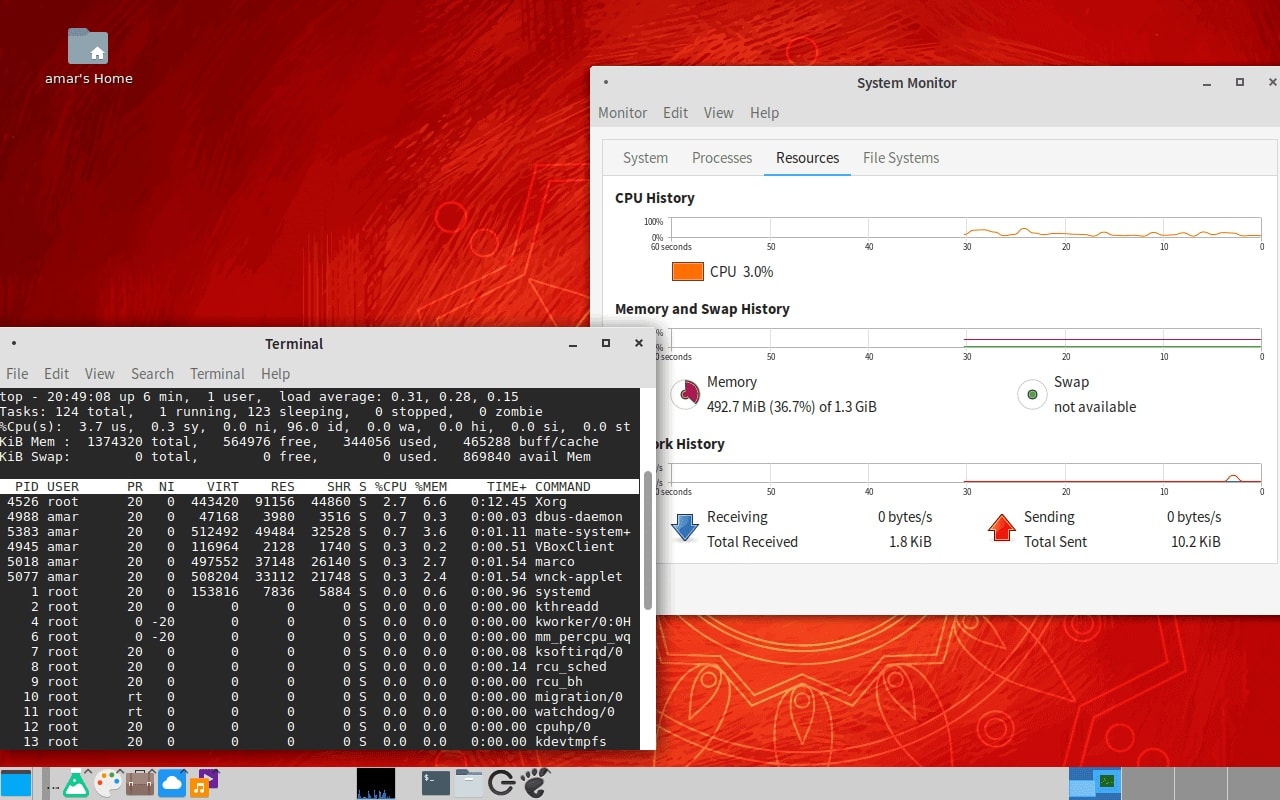Select the Resources tab

click(807, 158)
